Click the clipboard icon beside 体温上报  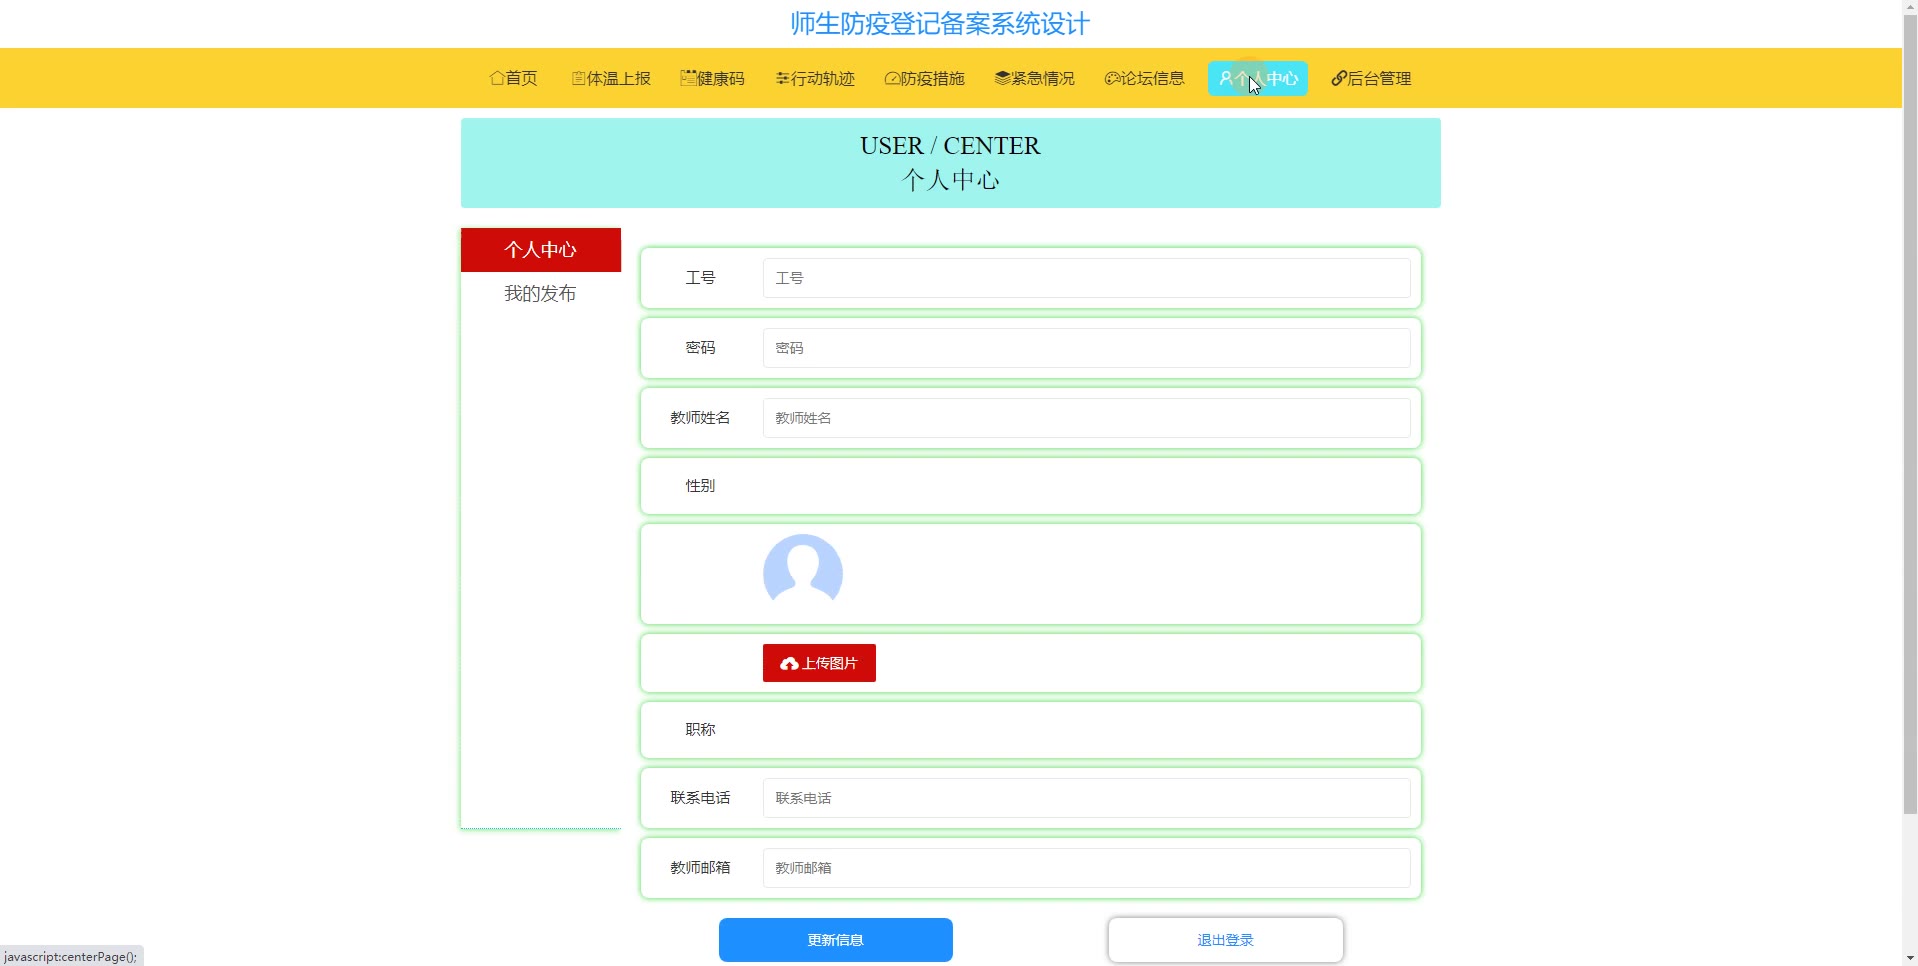[578, 78]
